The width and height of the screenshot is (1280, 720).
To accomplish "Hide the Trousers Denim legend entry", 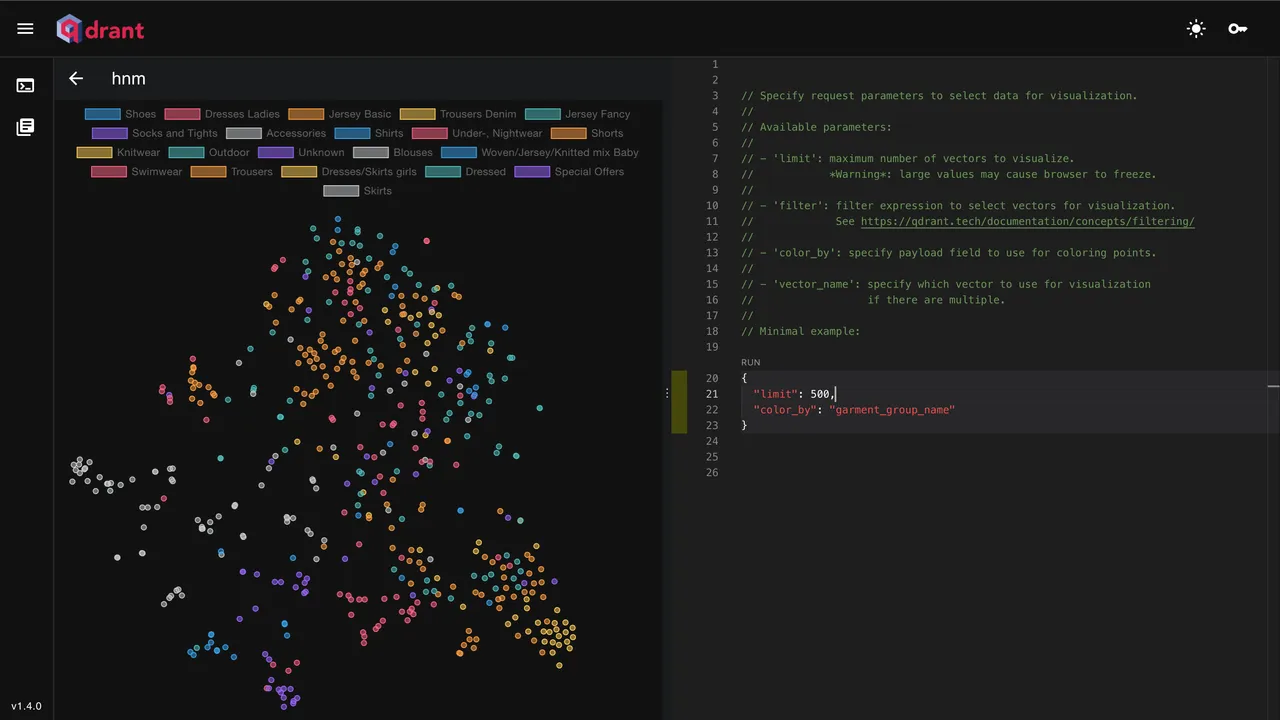I will click(458, 114).
